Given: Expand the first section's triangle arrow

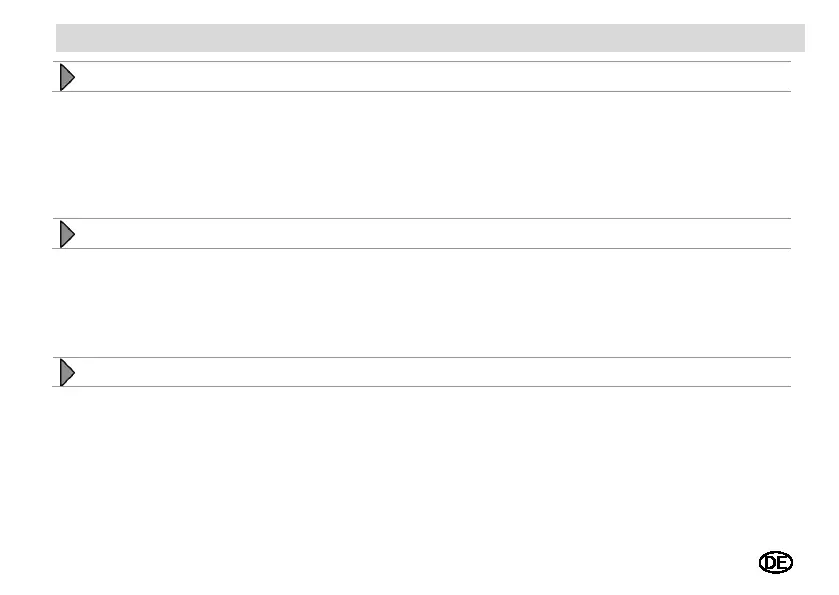Looking at the screenshot, I should coord(67,78).
